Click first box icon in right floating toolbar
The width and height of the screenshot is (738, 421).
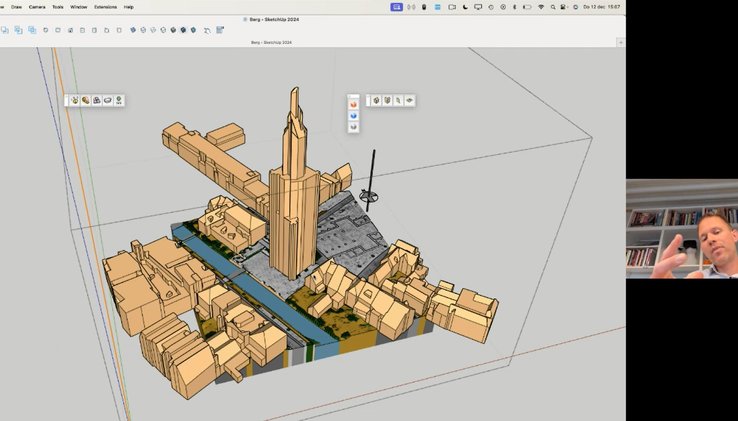(x=376, y=100)
